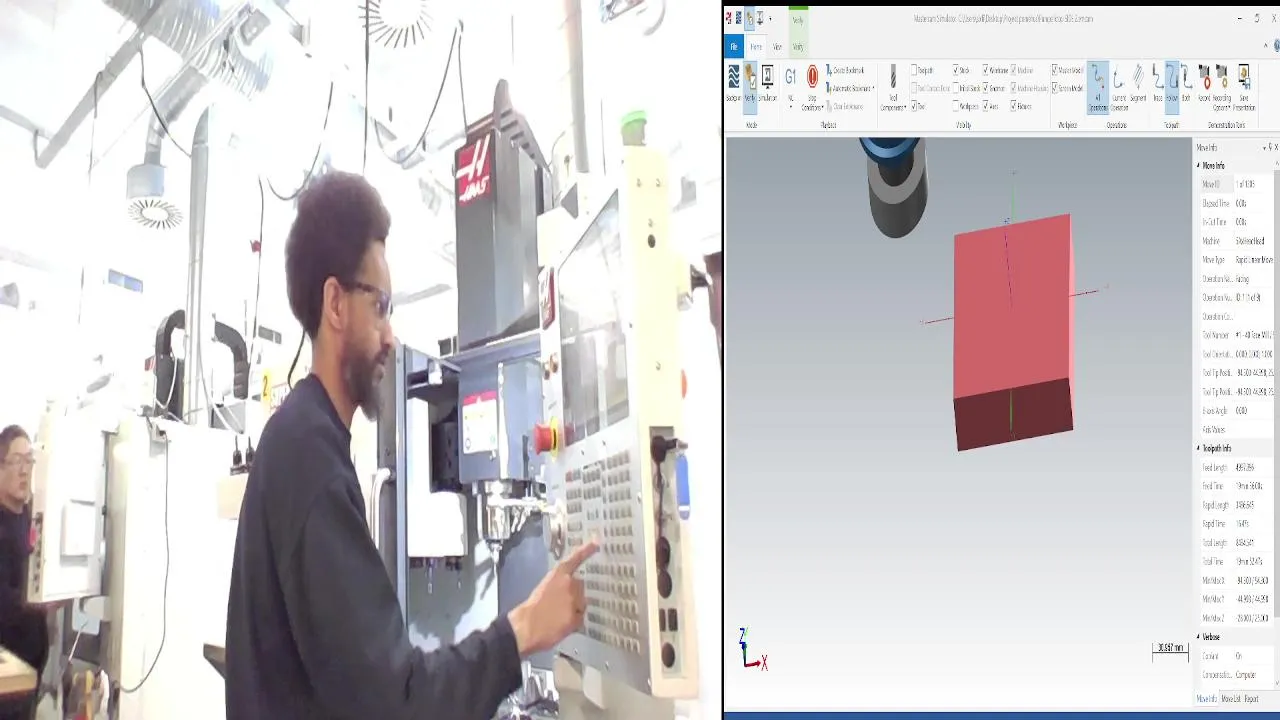Select All Operations
The width and height of the screenshot is (1280, 720).
tap(1097, 87)
